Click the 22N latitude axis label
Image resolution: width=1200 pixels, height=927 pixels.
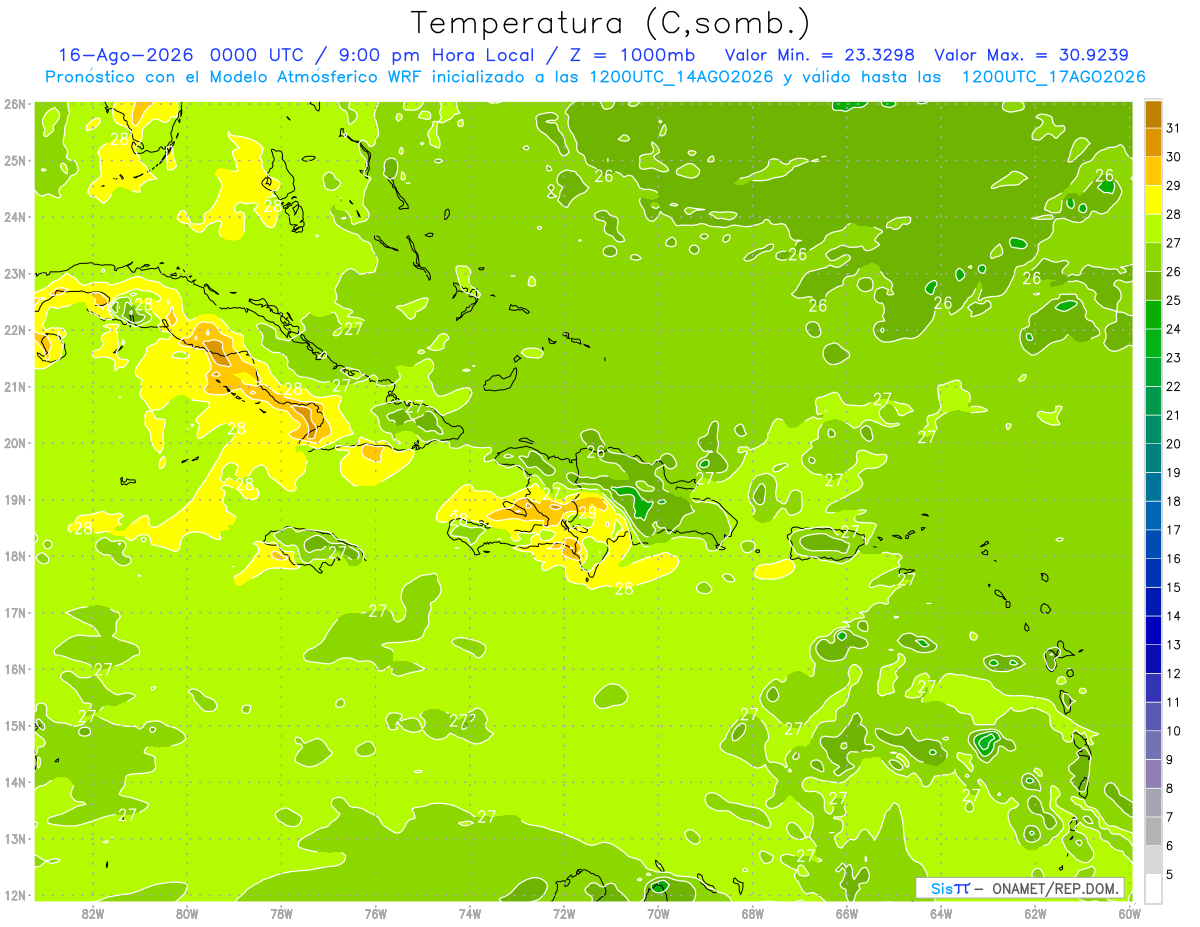click(16, 330)
